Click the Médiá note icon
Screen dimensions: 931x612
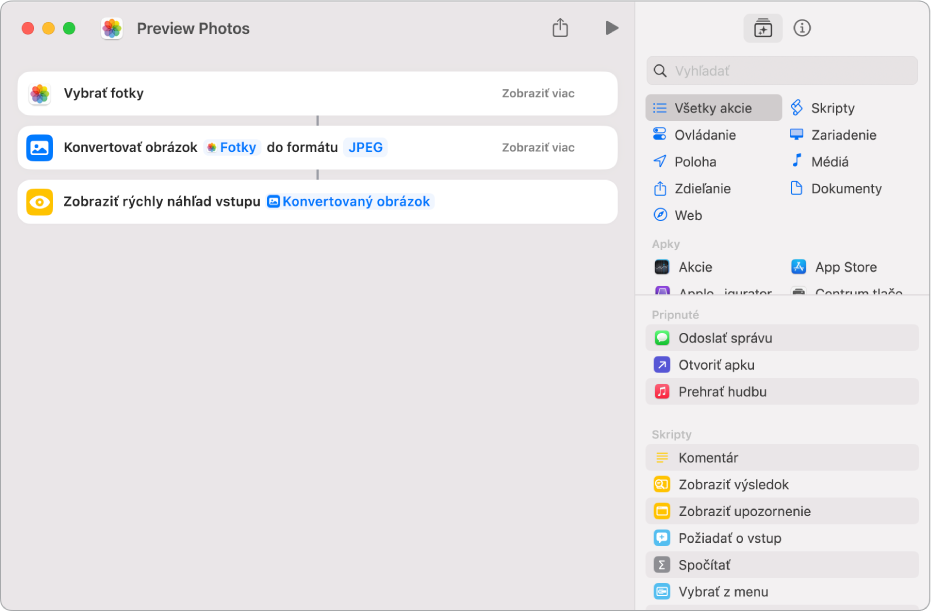[x=797, y=160]
